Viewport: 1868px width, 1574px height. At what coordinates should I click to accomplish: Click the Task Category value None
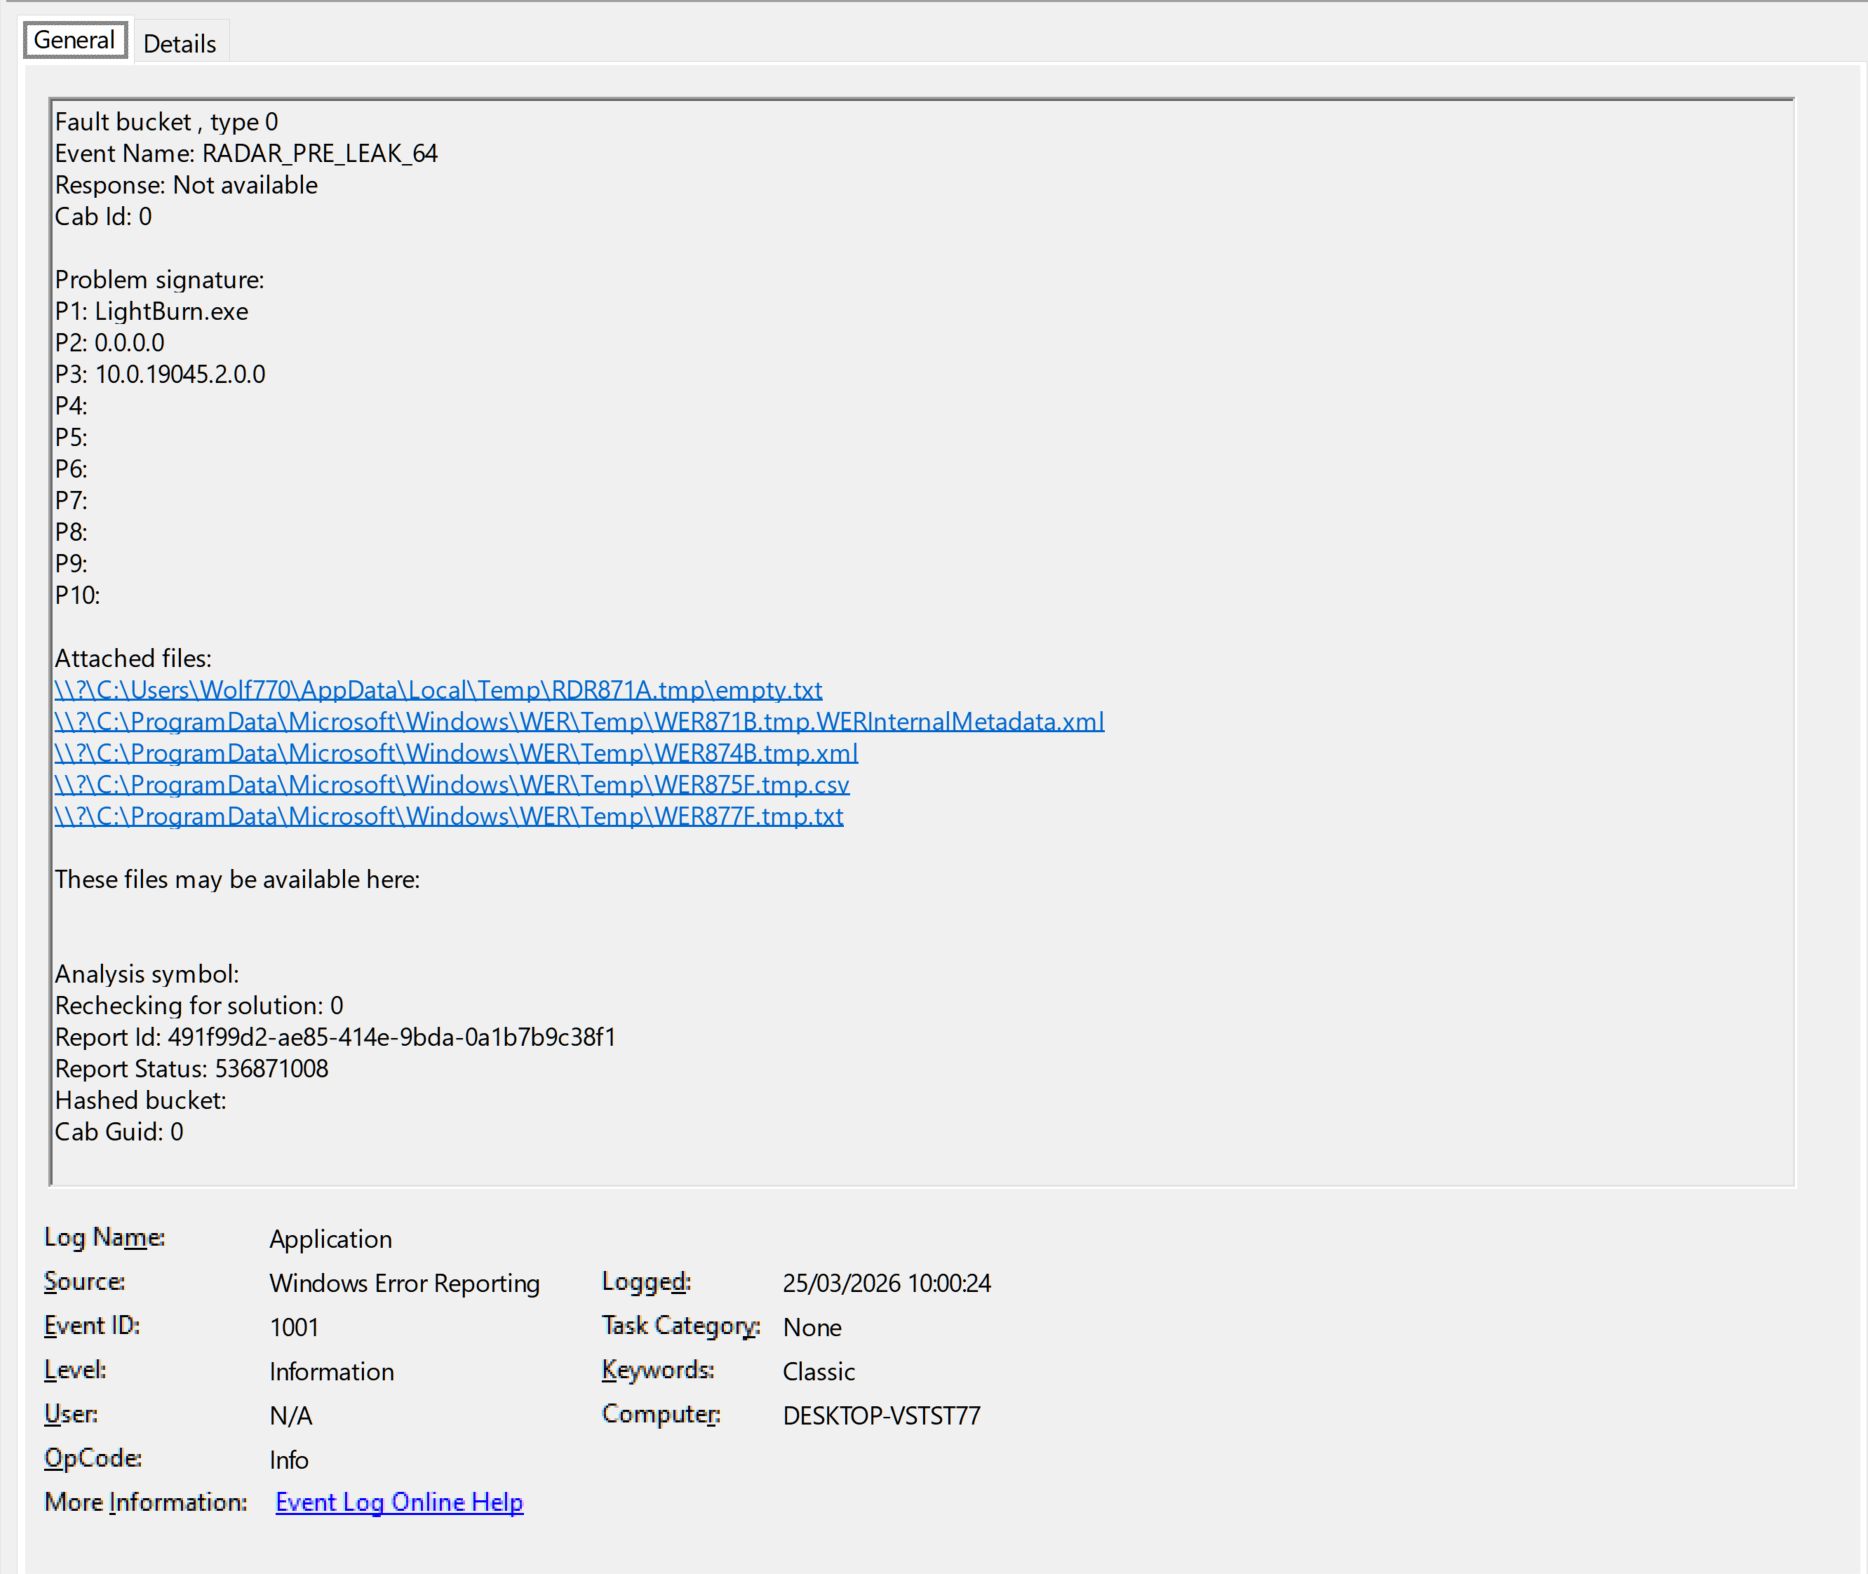click(x=812, y=1327)
